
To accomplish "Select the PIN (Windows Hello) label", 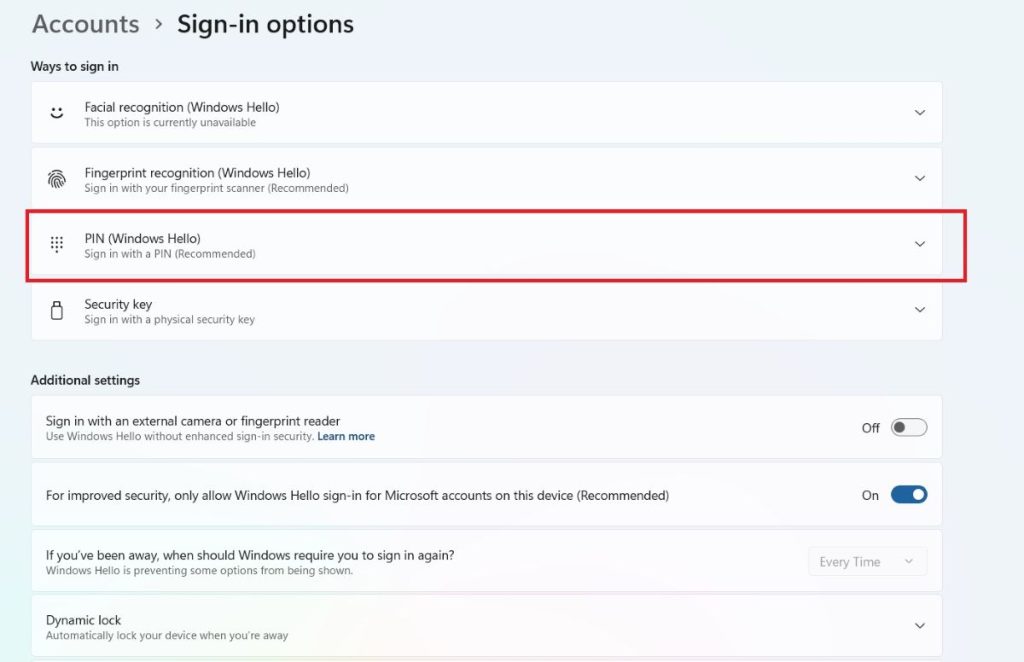I will click(142, 238).
